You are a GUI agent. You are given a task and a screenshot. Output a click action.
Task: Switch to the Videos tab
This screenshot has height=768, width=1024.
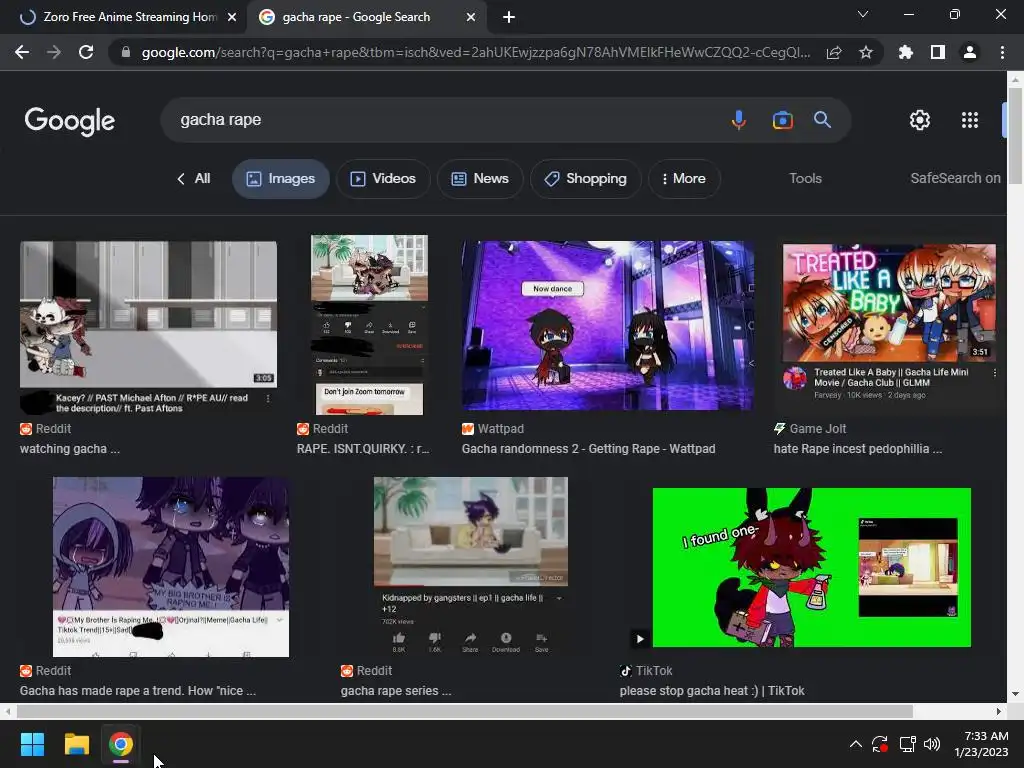pyautogui.click(x=383, y=178)
